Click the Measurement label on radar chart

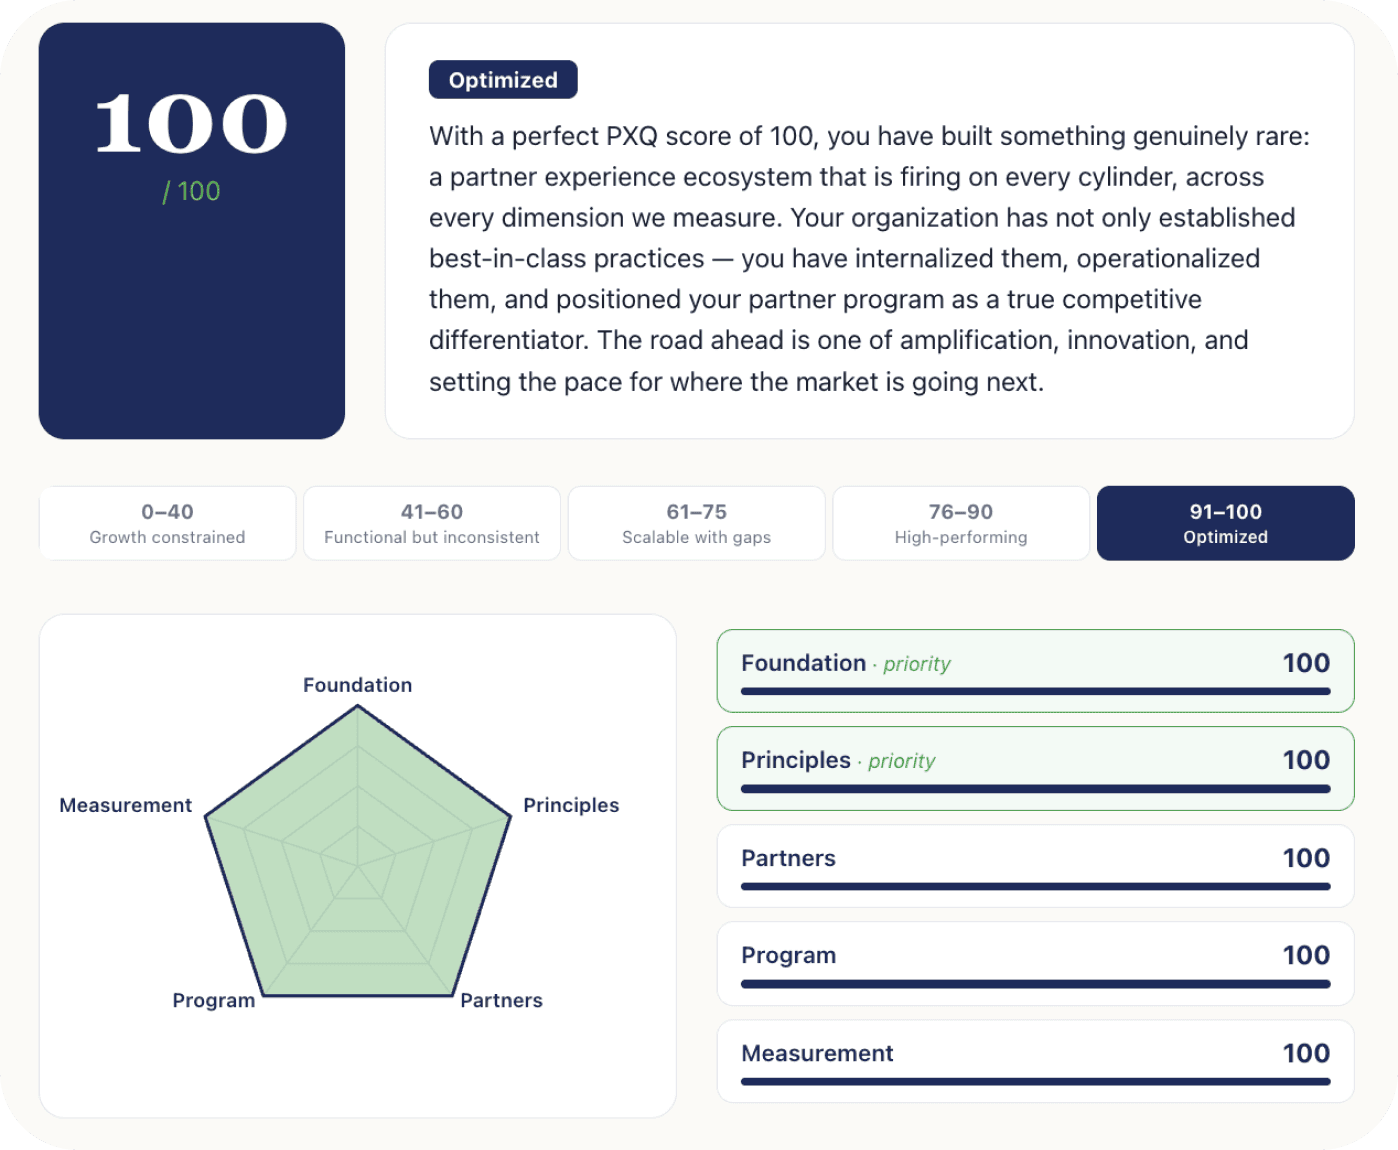point(125,805)
